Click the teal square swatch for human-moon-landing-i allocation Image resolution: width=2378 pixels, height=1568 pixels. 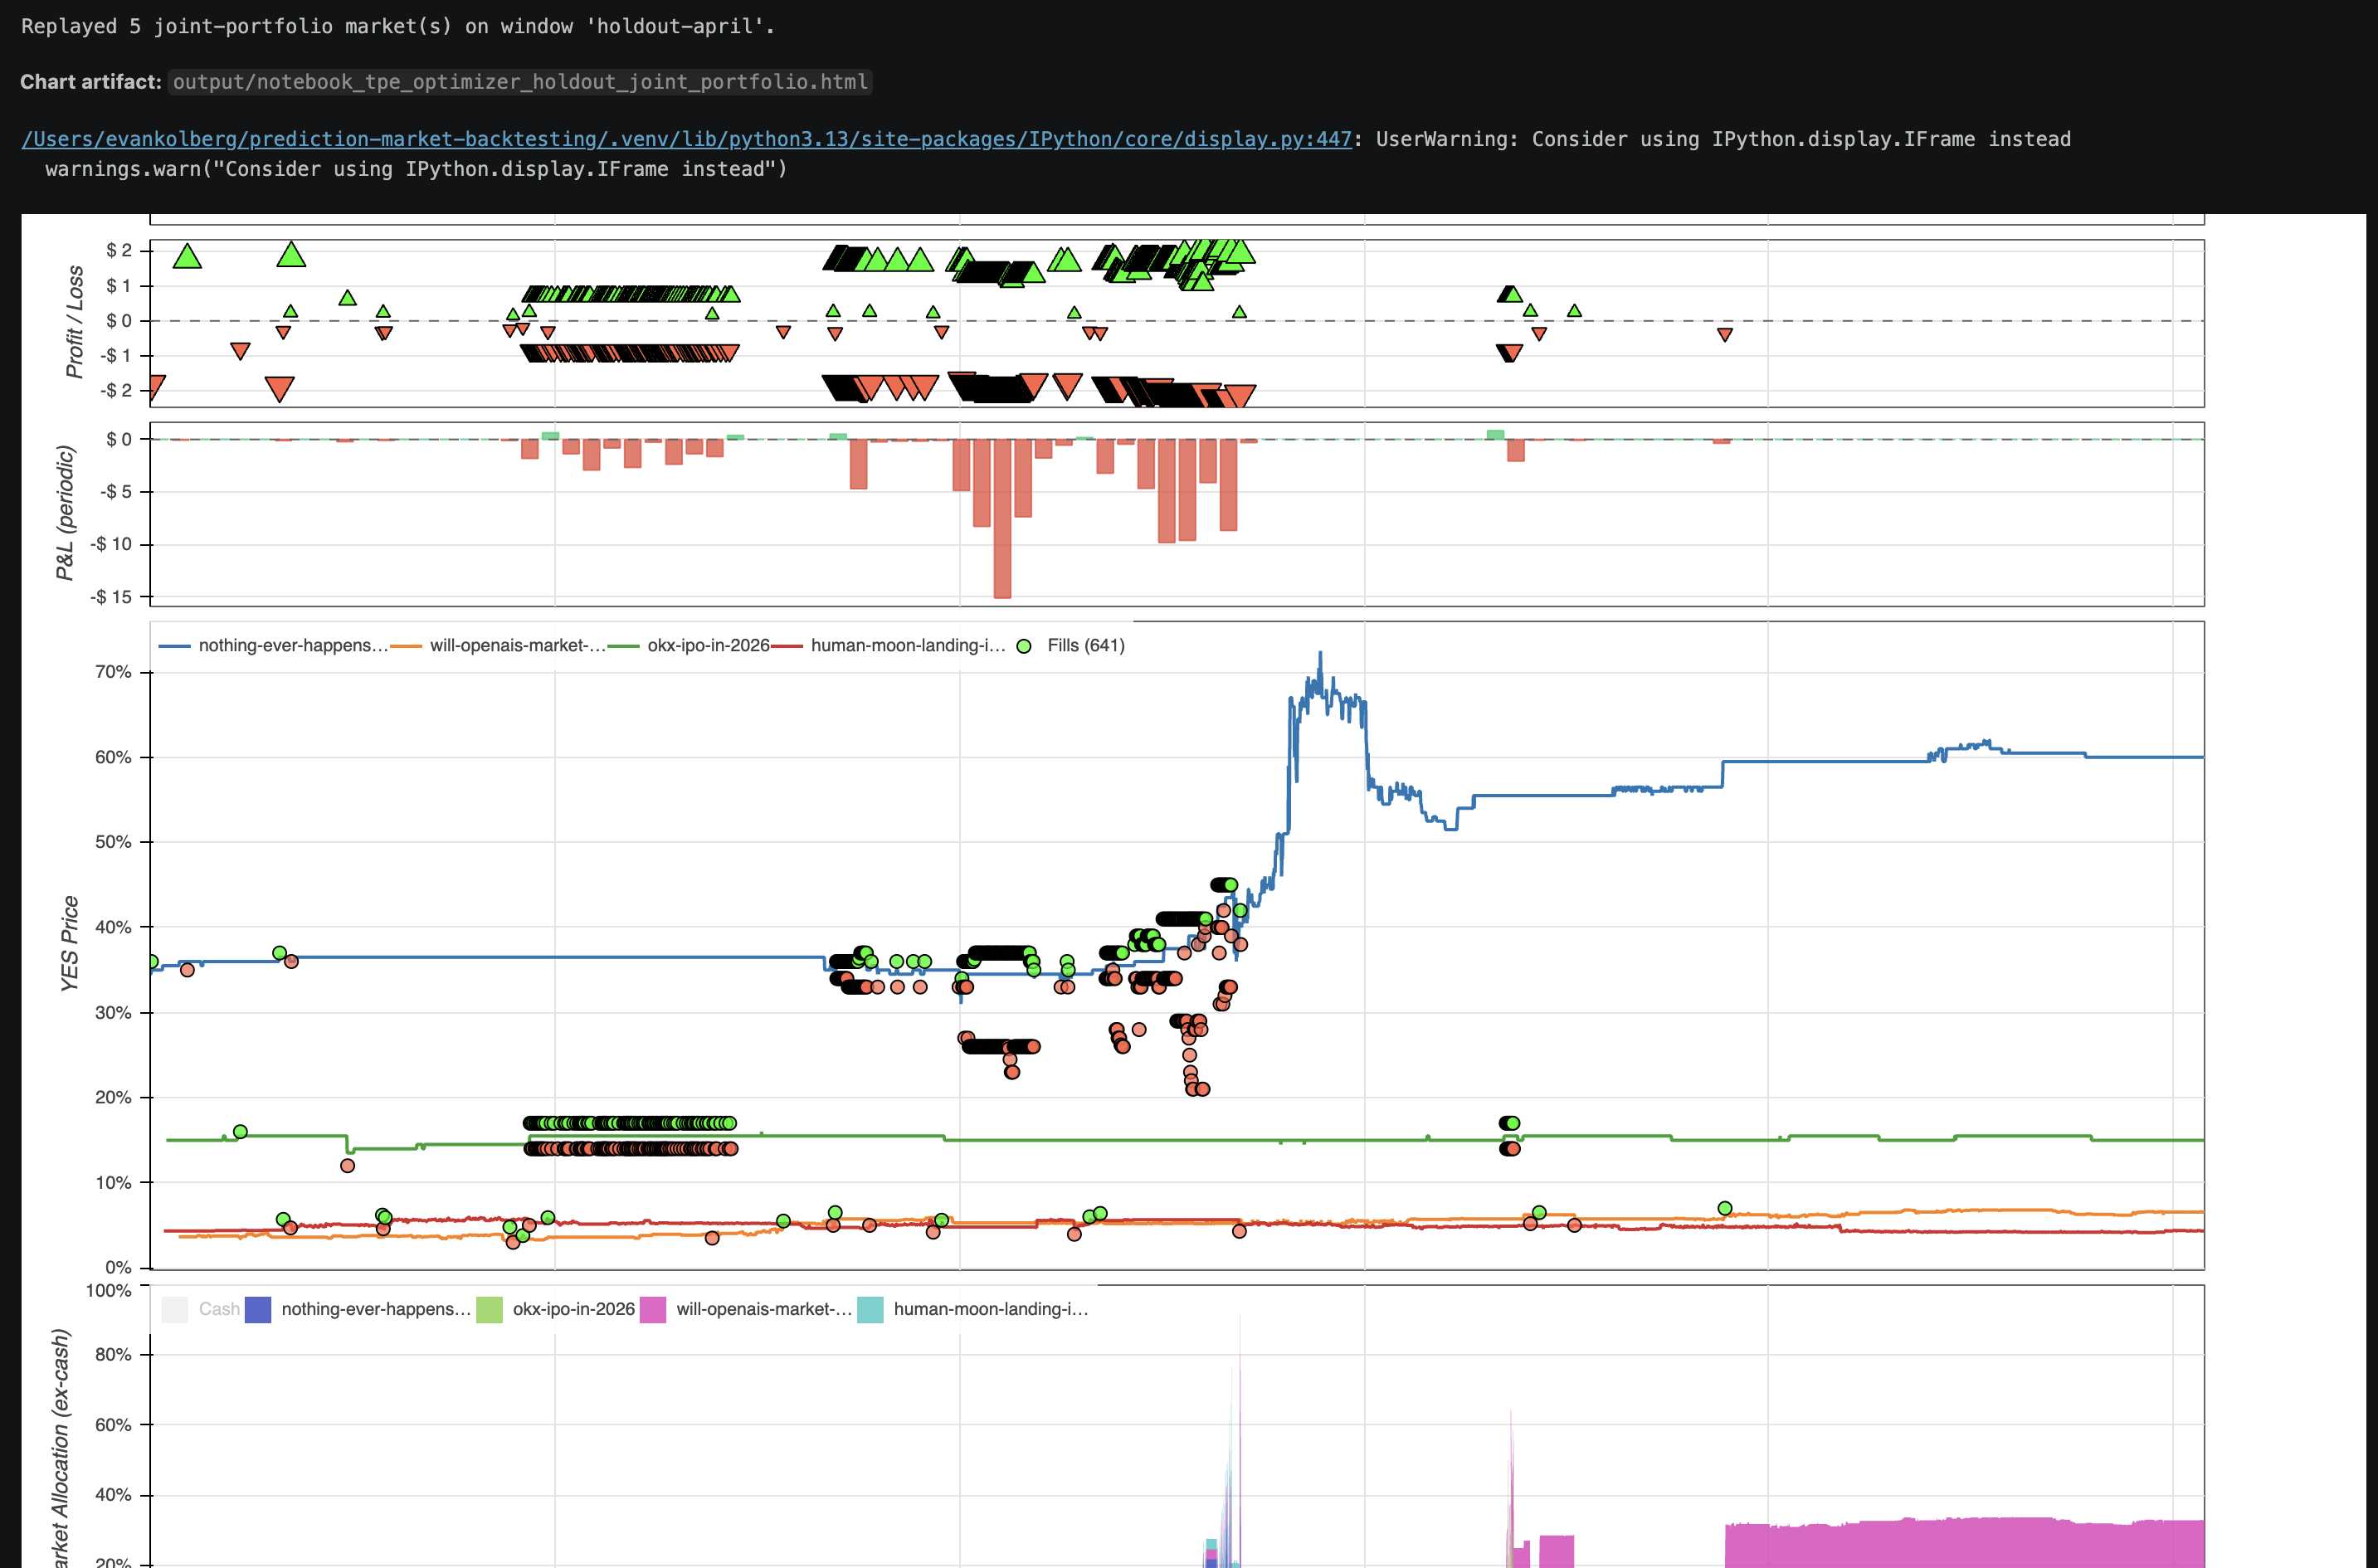click(x=870, y=1309)
